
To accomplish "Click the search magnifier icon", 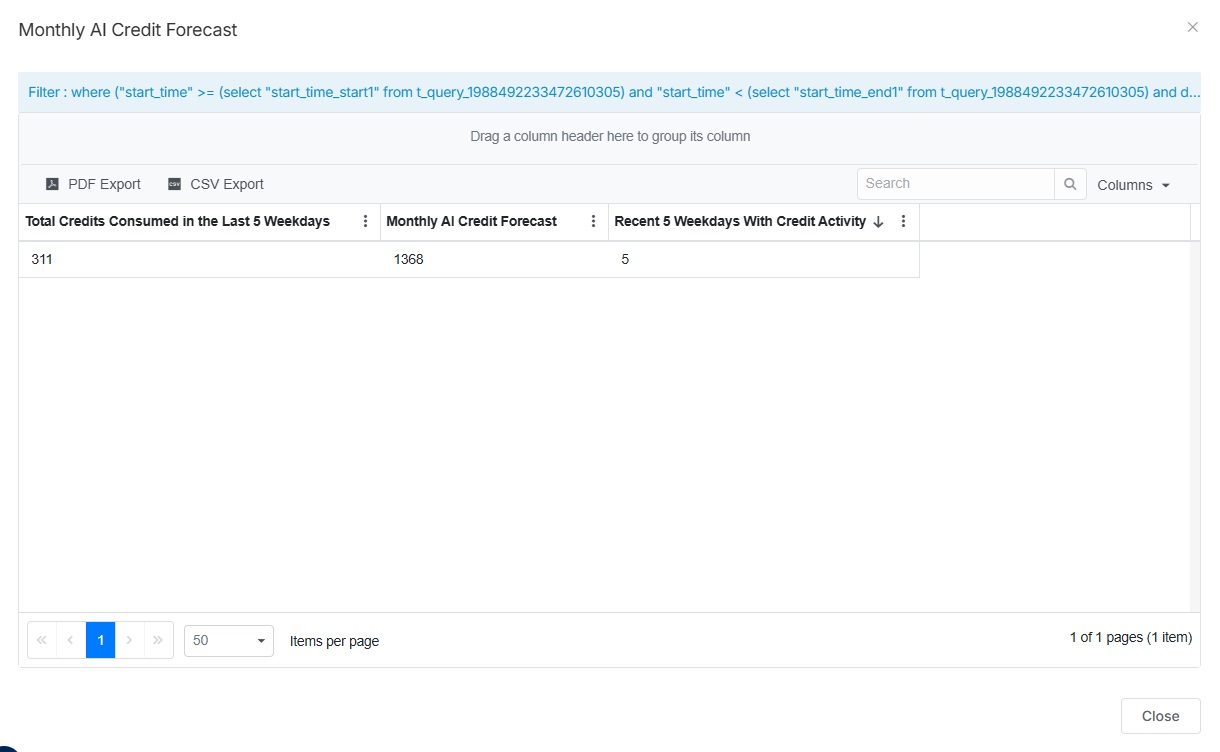I will pyautogui.click(x=1070, y=184).
